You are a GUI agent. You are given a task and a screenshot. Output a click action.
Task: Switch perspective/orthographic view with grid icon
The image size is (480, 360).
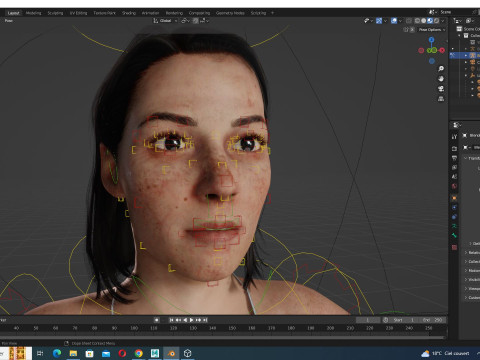[x=441, y=99]
